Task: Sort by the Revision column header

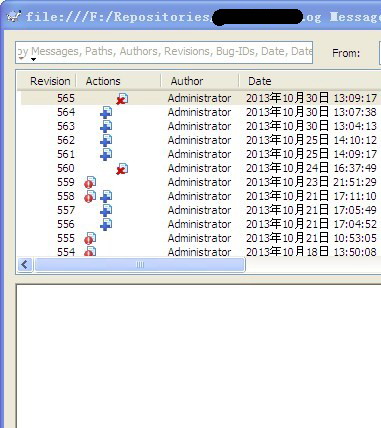Action: click(x=50, y=81)
